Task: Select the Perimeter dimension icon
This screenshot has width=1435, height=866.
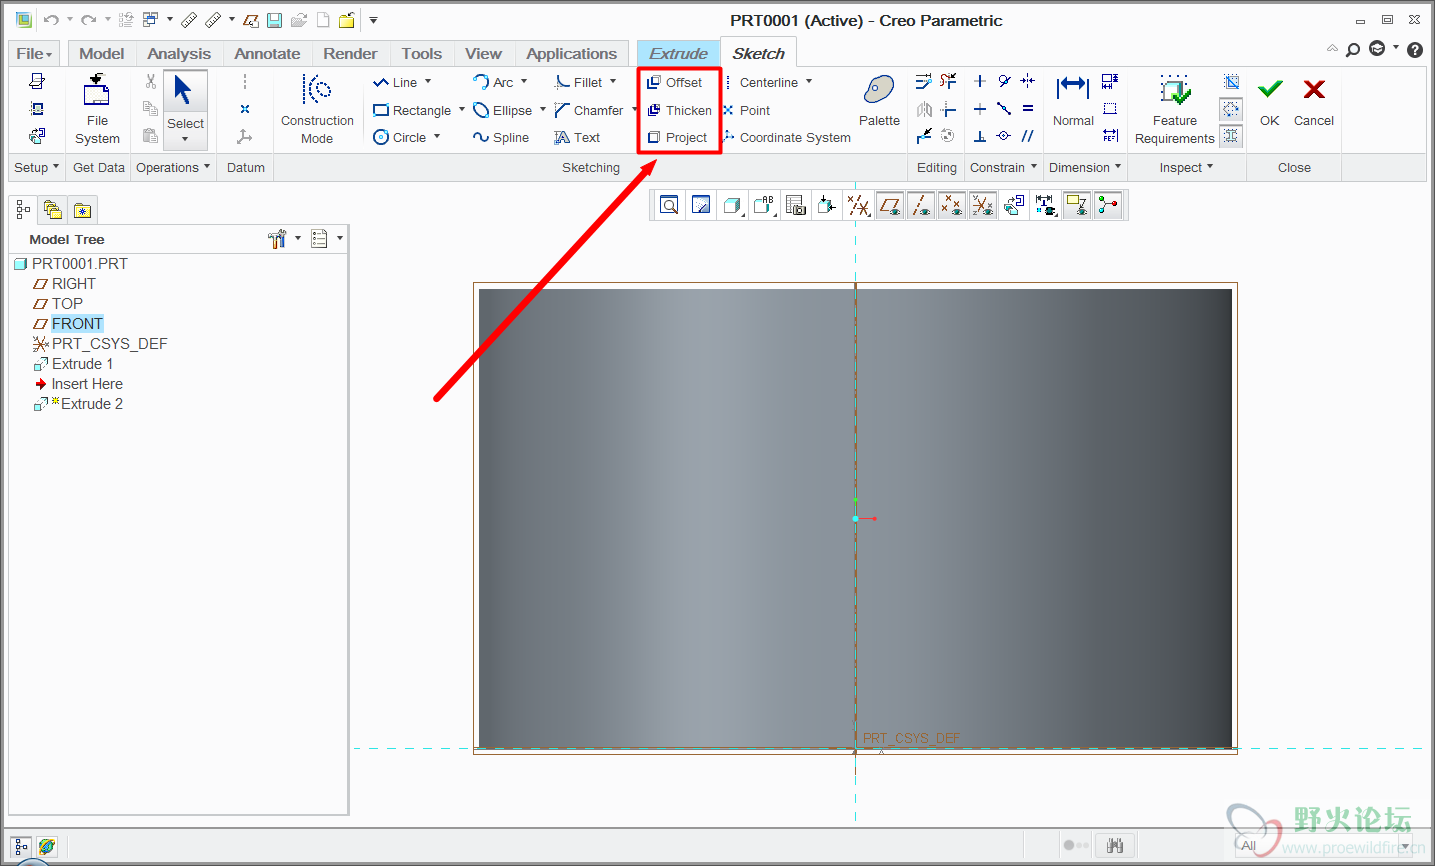Action: (x=1110, y=82)
